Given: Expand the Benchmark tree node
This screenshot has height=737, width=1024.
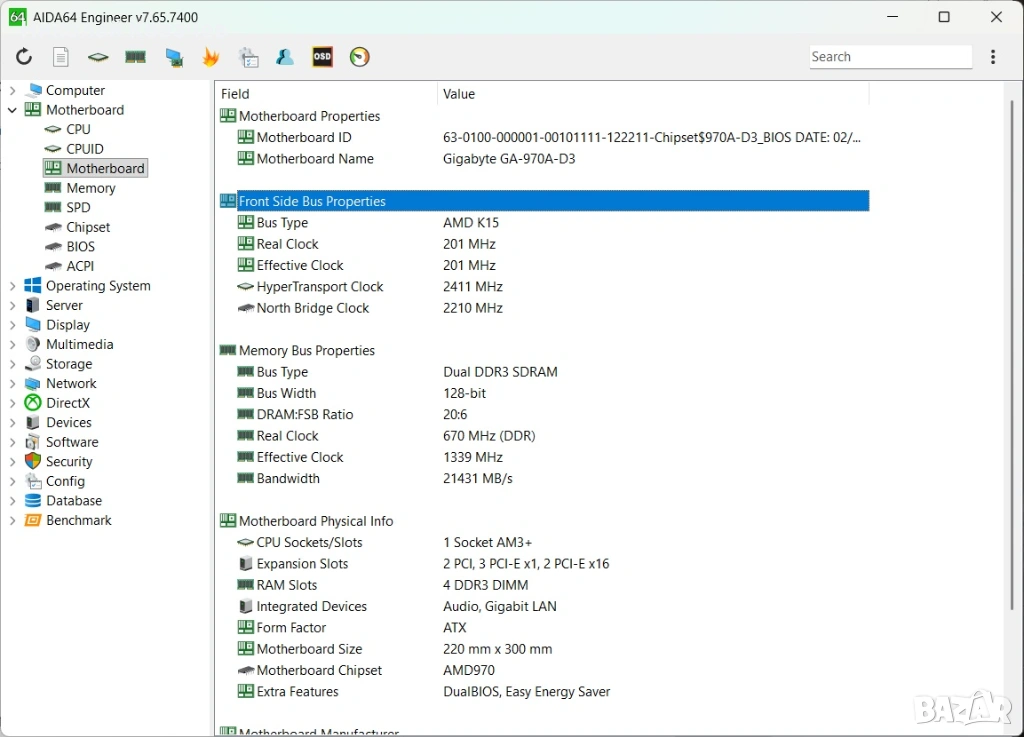Looking at the screenshot, I should (12, 521).
